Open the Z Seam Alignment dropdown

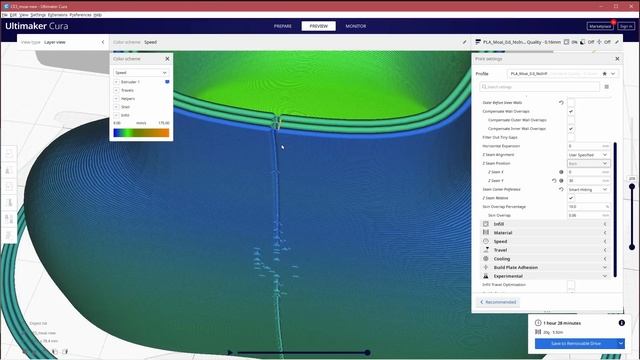click(589, 155)
